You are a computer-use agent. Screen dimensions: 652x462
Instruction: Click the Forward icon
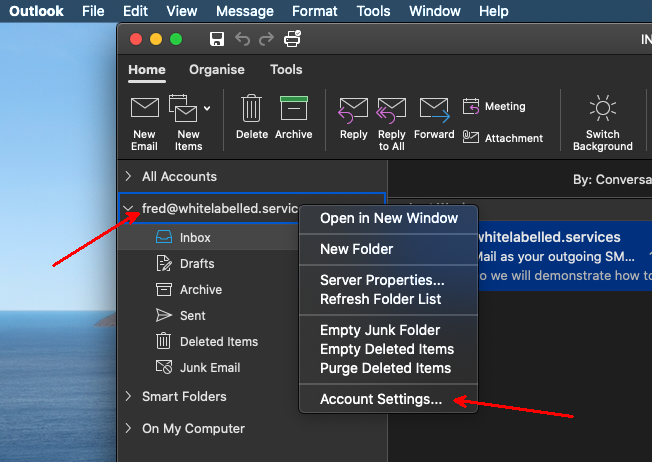point(435,110)
